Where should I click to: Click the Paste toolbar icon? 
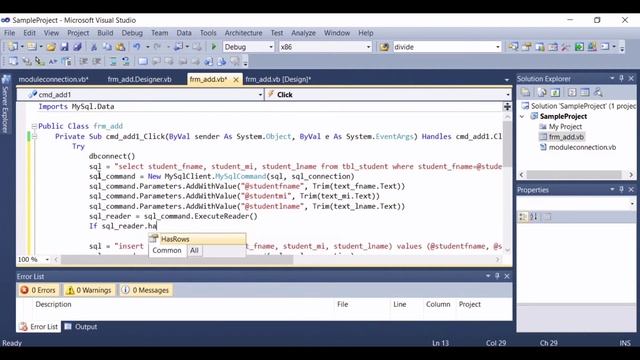[x=120, y=47]
